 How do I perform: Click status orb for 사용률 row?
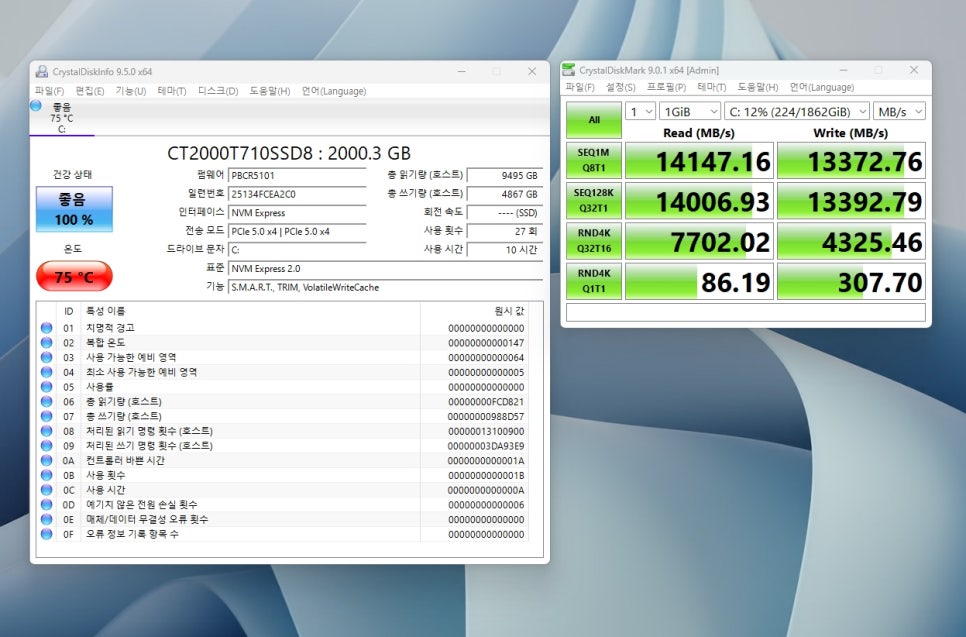tap(46, 387)
